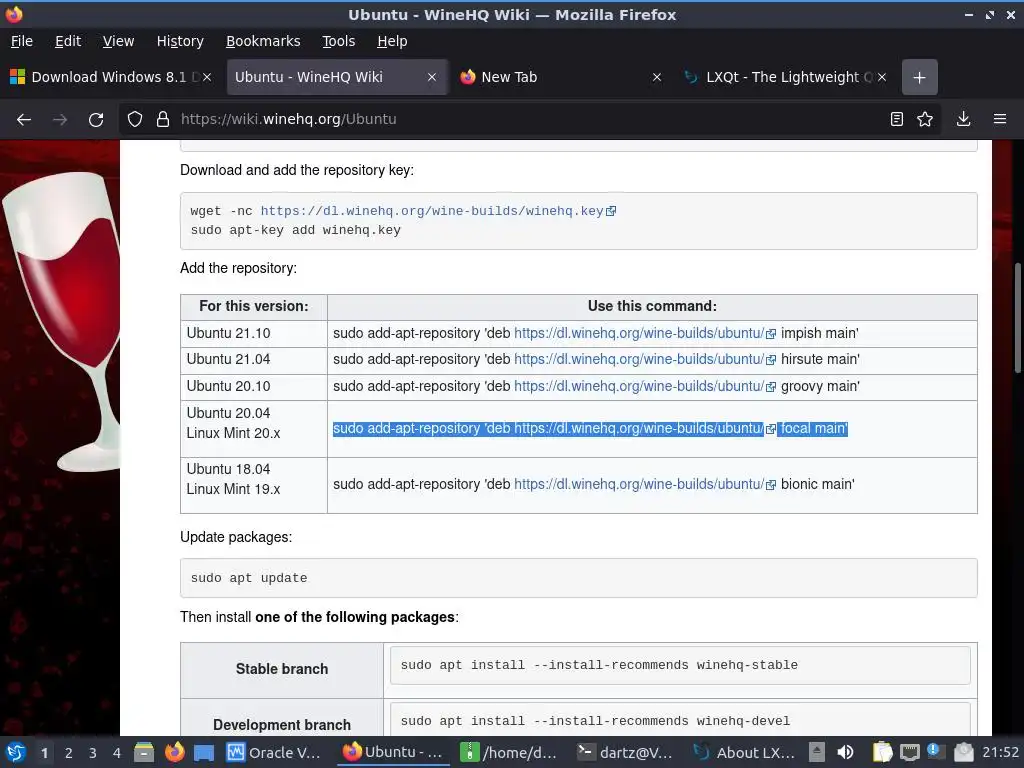This screenshot has height=768, width=1024.
Task: Open the wine-builds link in the focal row
Action: coord(645,428)
